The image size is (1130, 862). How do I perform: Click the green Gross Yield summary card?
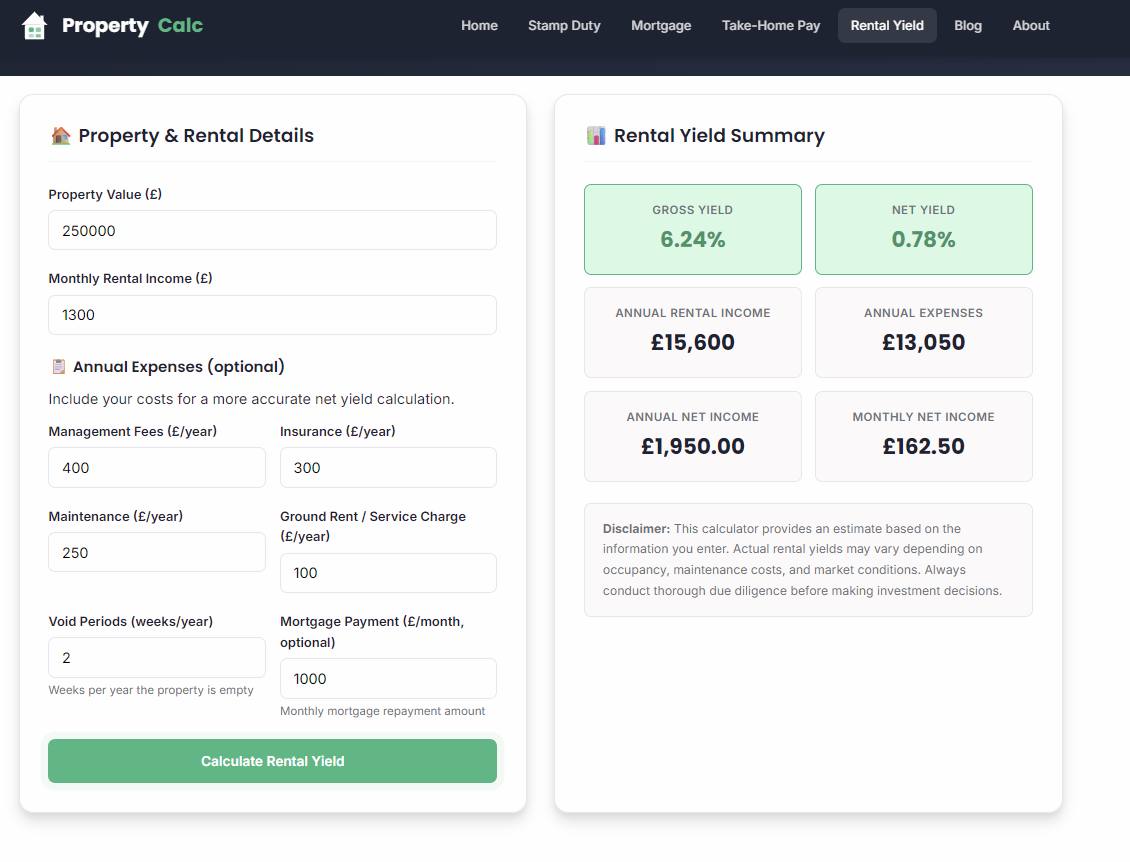pos(692,229)
